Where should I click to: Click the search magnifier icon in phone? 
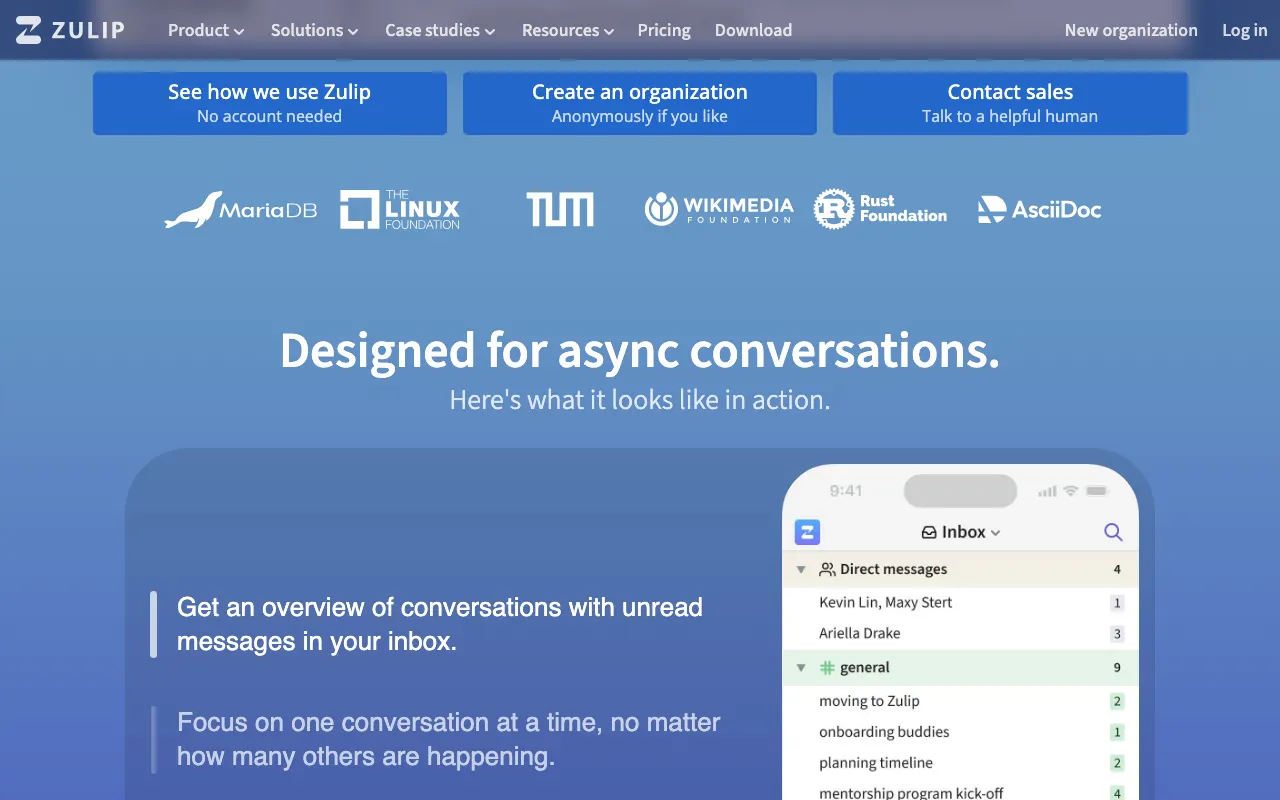click(x=1113, y=532)
